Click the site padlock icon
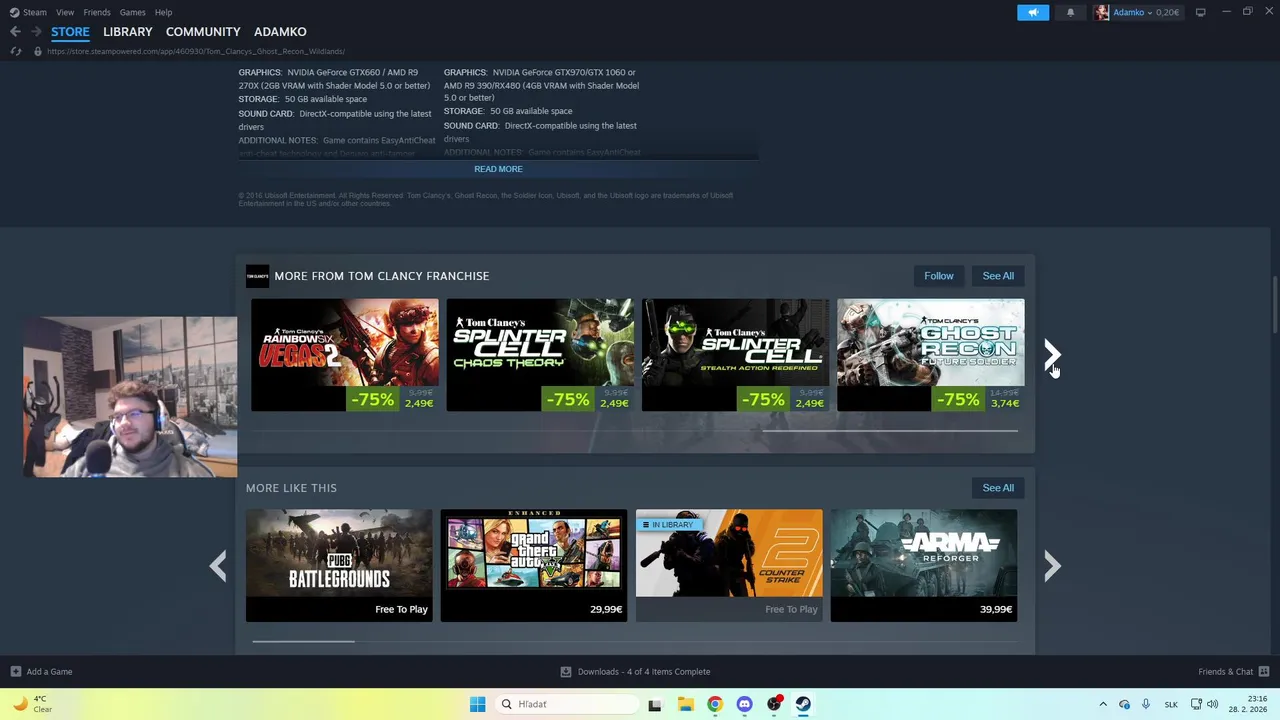This screenshot has width=1280, height=720. point(38,51)
